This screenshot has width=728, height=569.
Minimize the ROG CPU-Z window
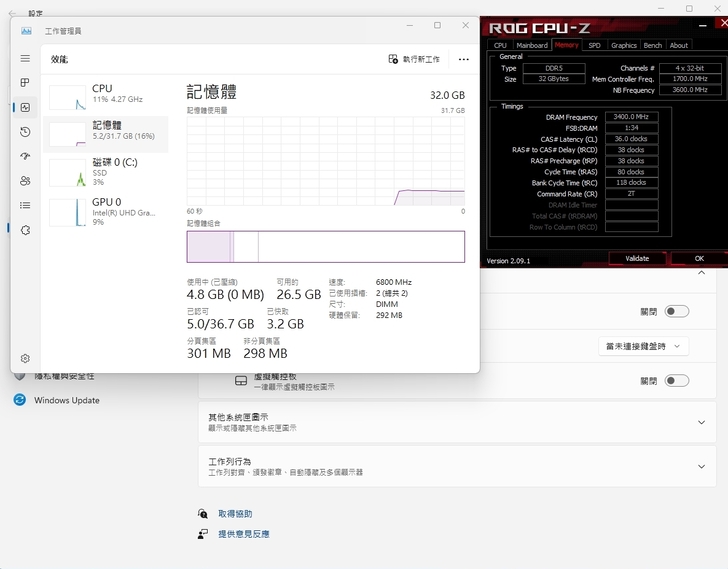[703, 25]
